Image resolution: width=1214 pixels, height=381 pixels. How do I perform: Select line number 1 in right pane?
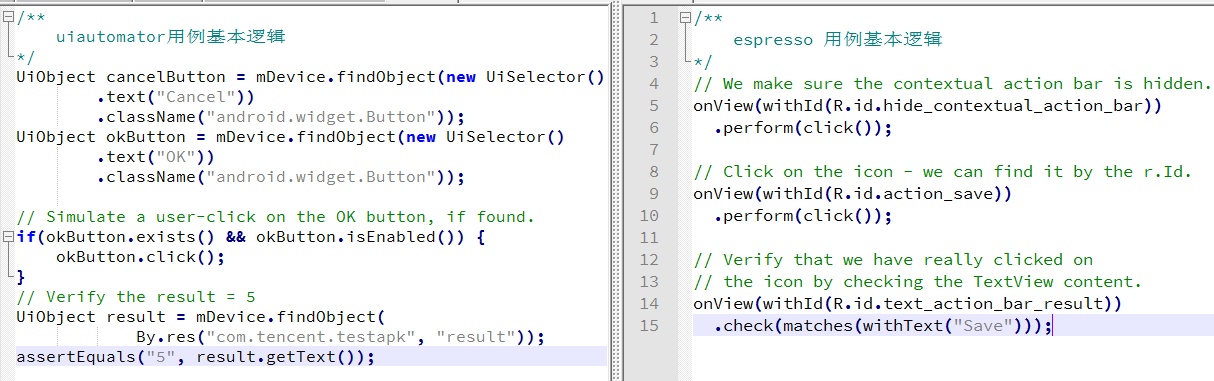654,18
